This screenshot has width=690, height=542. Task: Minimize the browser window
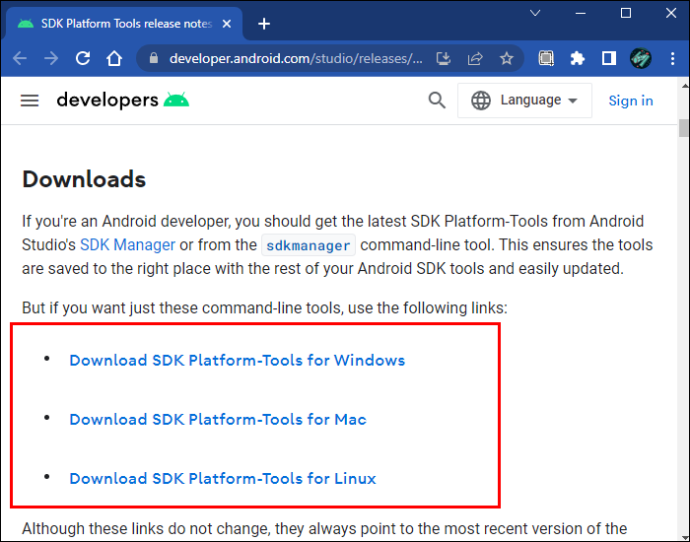580,13
